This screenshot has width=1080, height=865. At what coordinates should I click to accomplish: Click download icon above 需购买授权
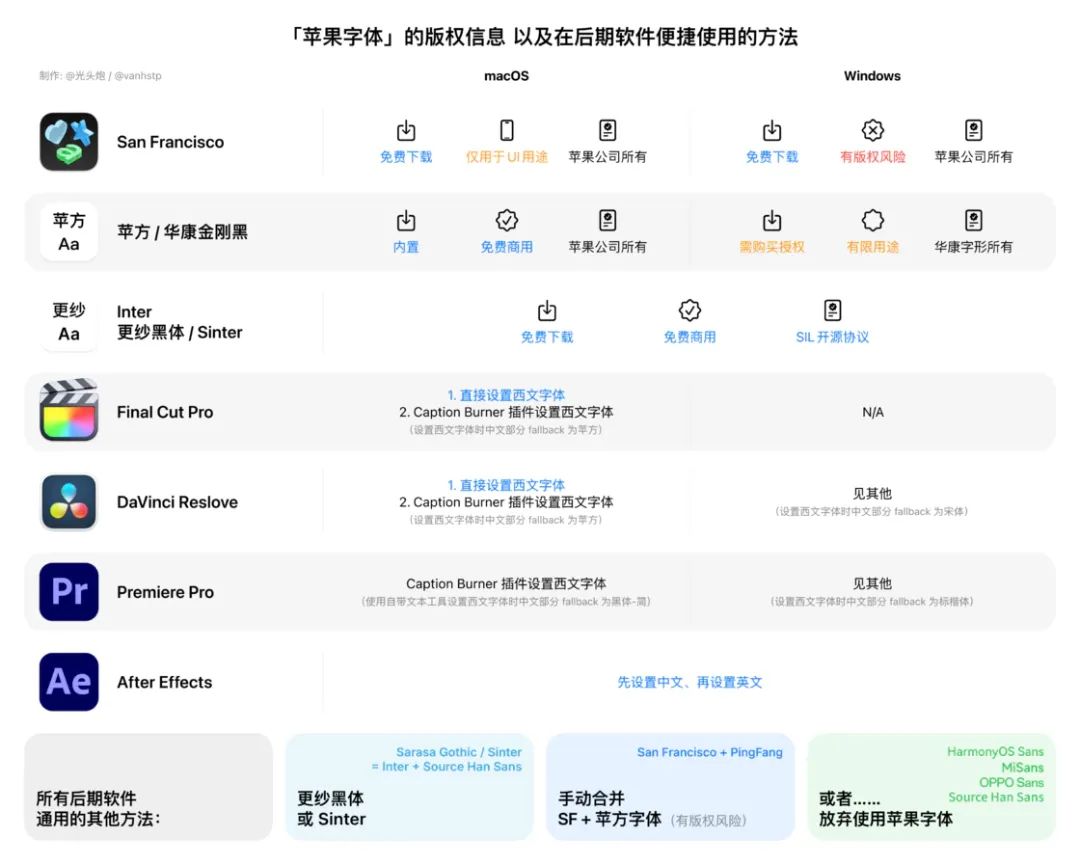772,220
